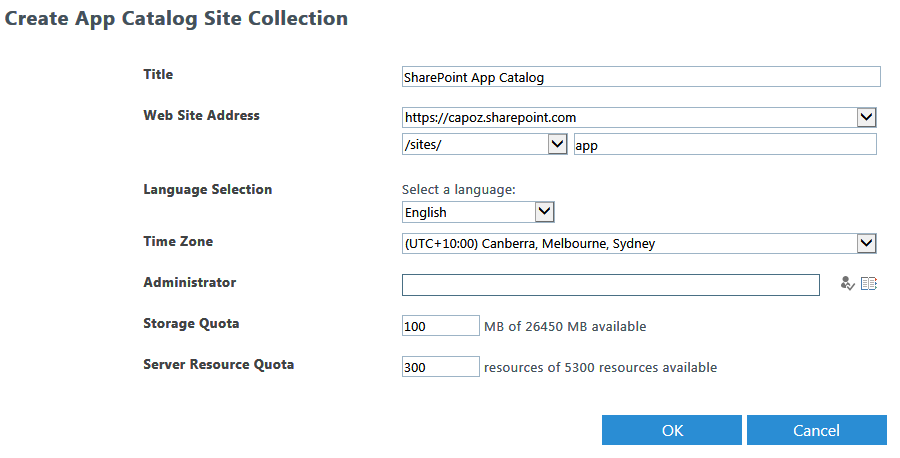Select the Server Resource Quota value field
The height and width of the screenshot is (458, 900).
[440, 367]
